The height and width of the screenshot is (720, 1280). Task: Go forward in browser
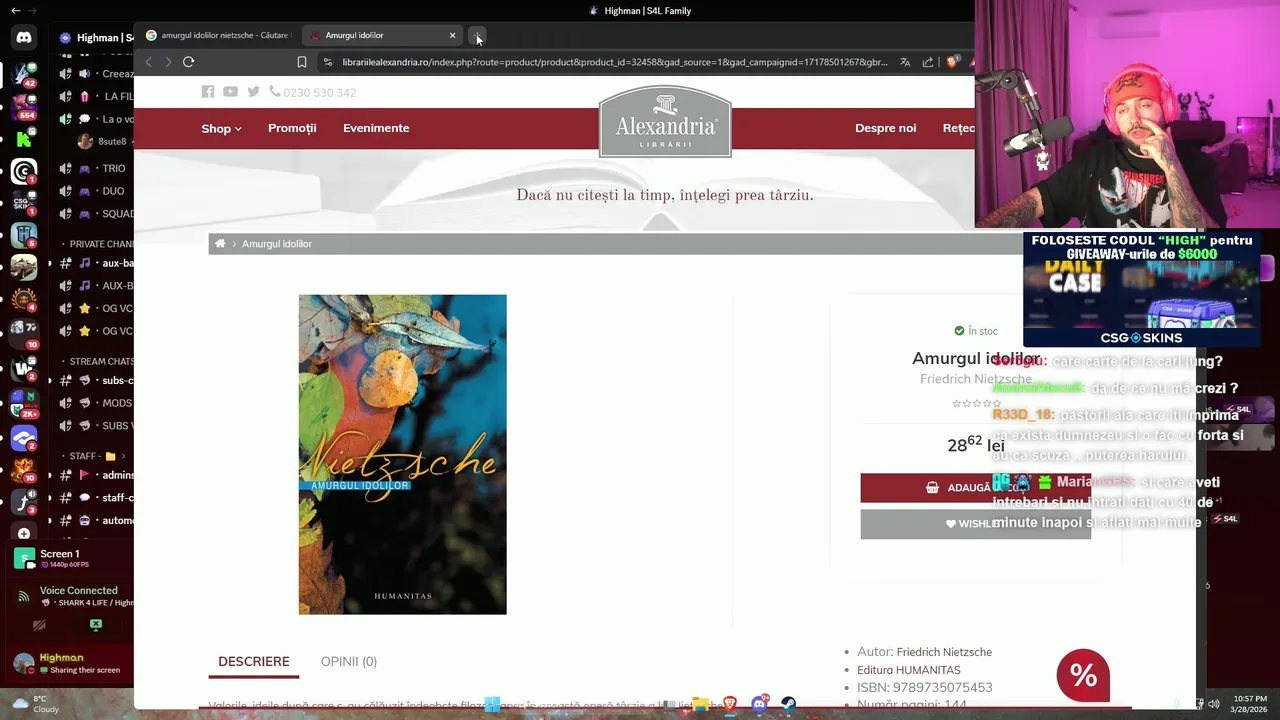click(168, 62)
